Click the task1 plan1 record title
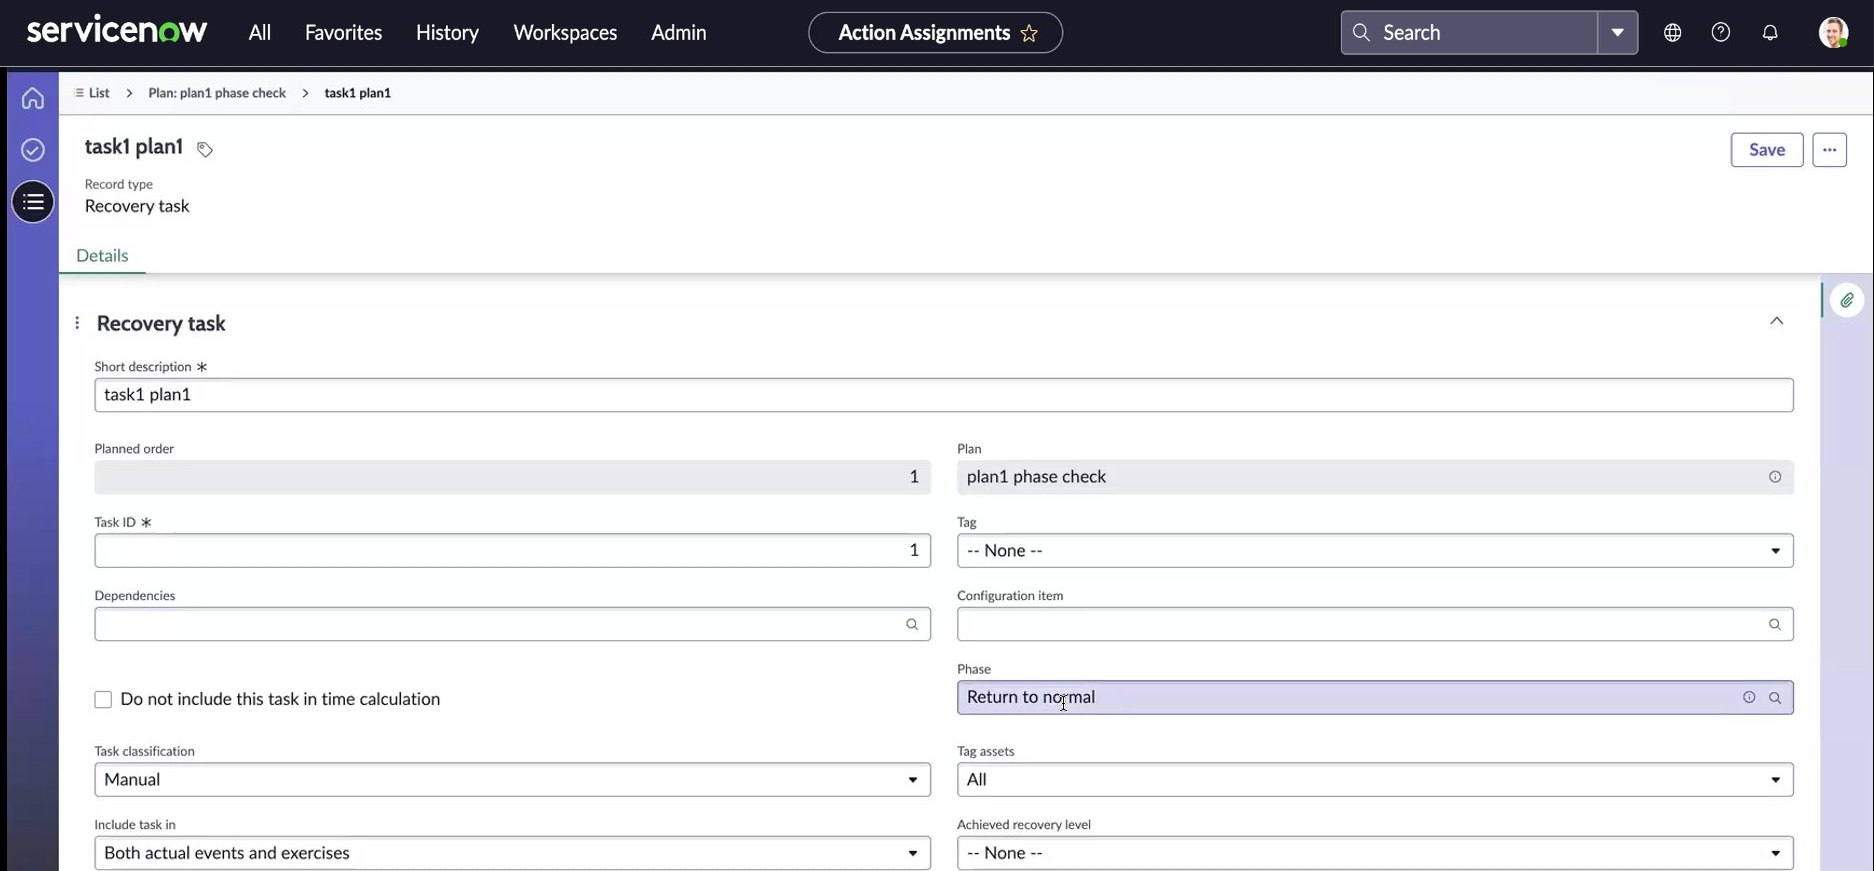 coord(134,147)
